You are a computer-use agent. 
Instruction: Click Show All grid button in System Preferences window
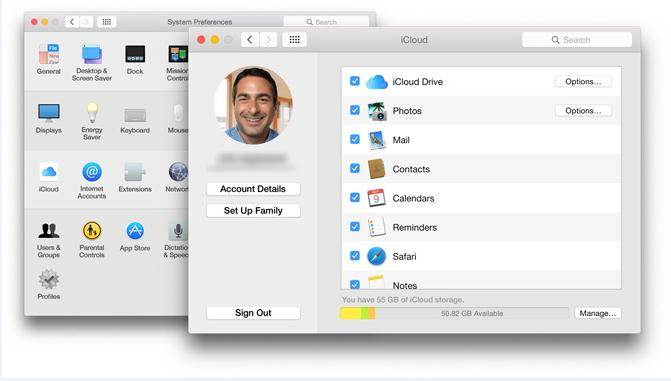107,22
